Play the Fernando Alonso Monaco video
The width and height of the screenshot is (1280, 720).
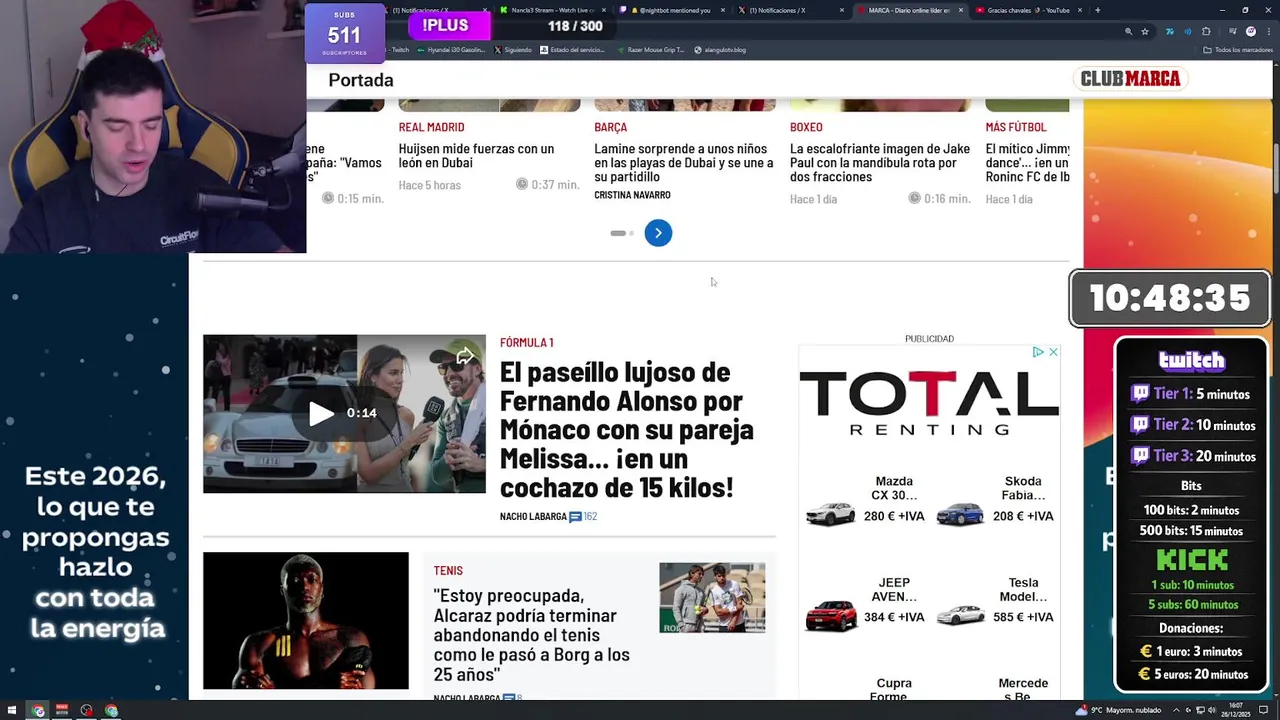pyautogui.click(x=321, y=414)
